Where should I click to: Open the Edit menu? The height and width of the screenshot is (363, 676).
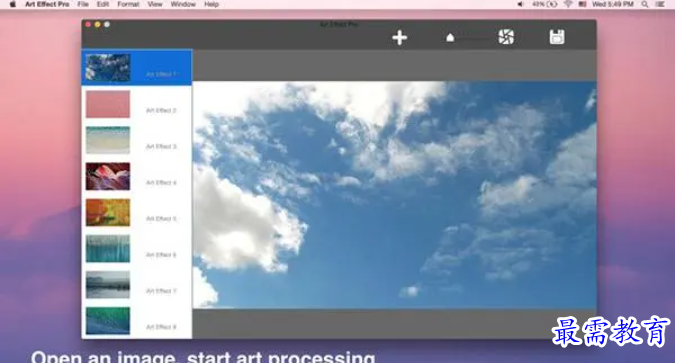pyautogui.click(x=103, y=4)
